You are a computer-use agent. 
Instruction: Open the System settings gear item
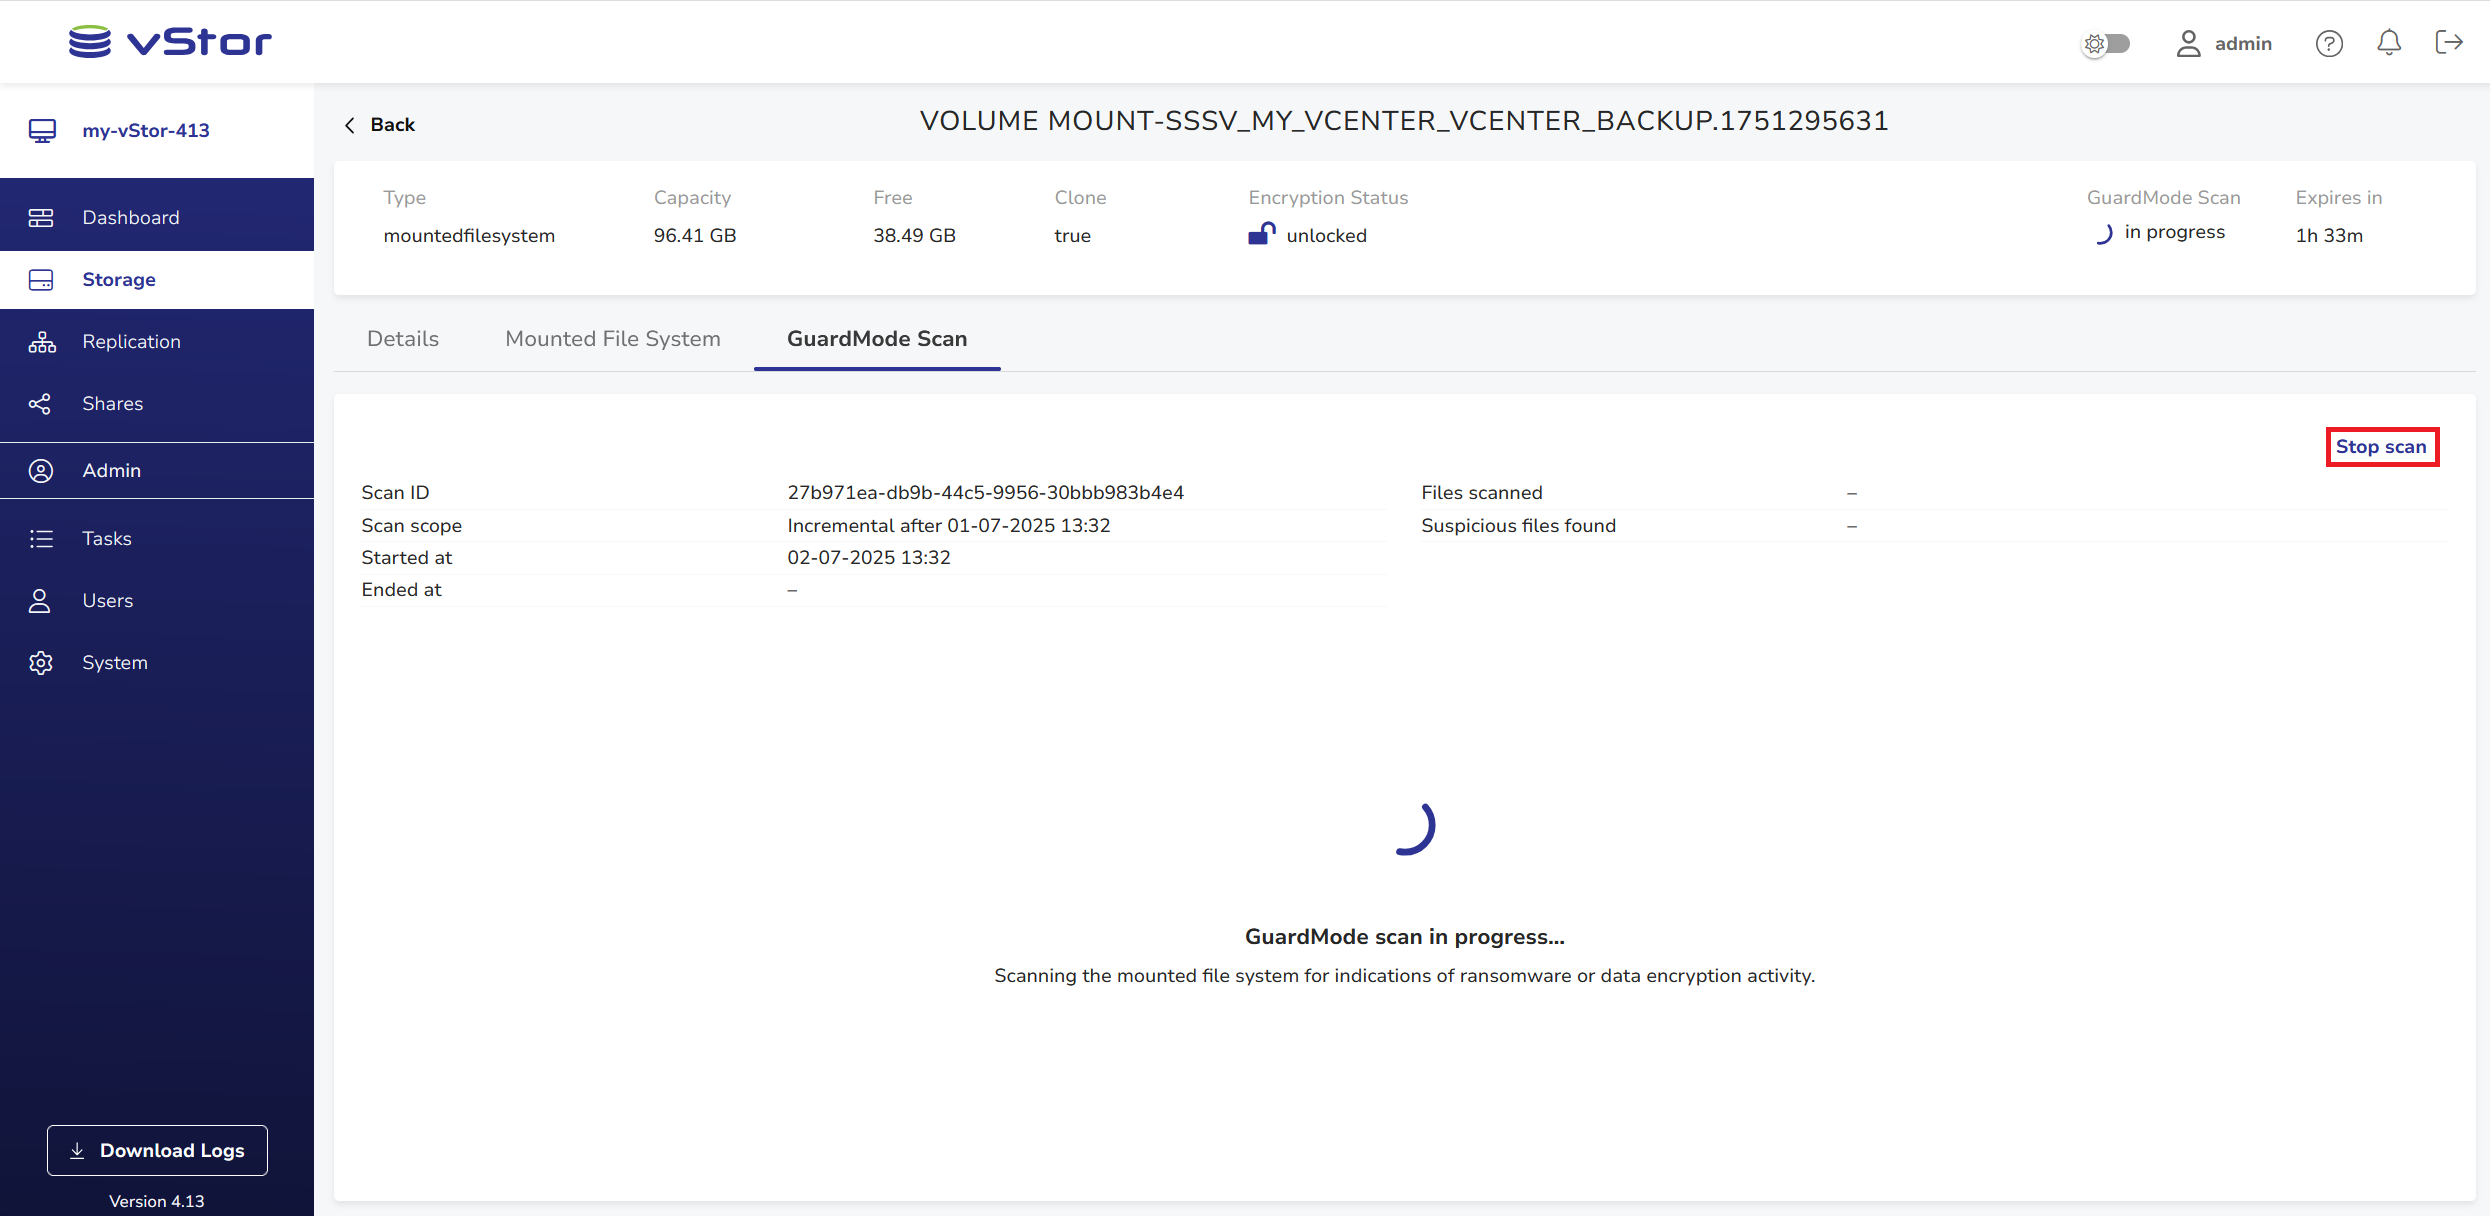click(114, 662)
